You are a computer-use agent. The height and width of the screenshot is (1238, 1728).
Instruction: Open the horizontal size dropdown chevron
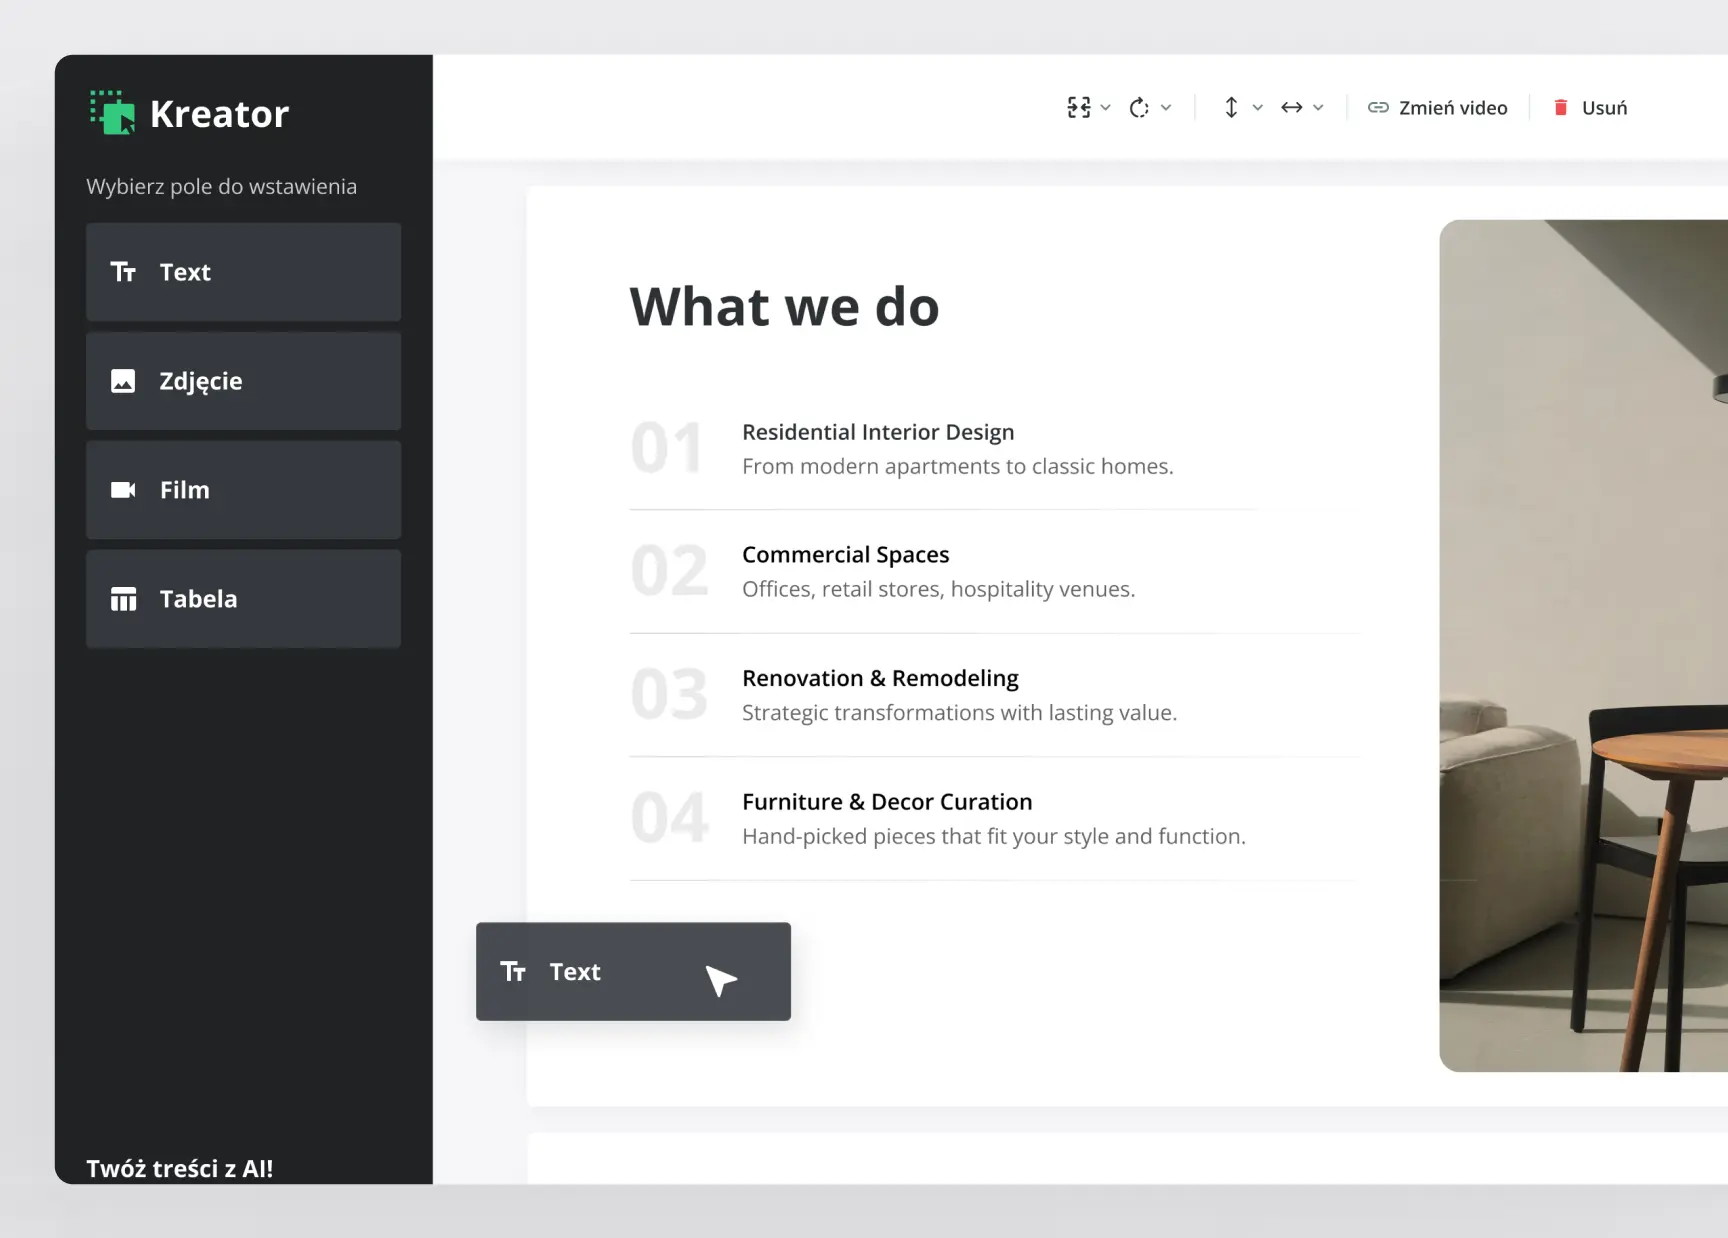pyautogui.click(x=1319, y=108)
